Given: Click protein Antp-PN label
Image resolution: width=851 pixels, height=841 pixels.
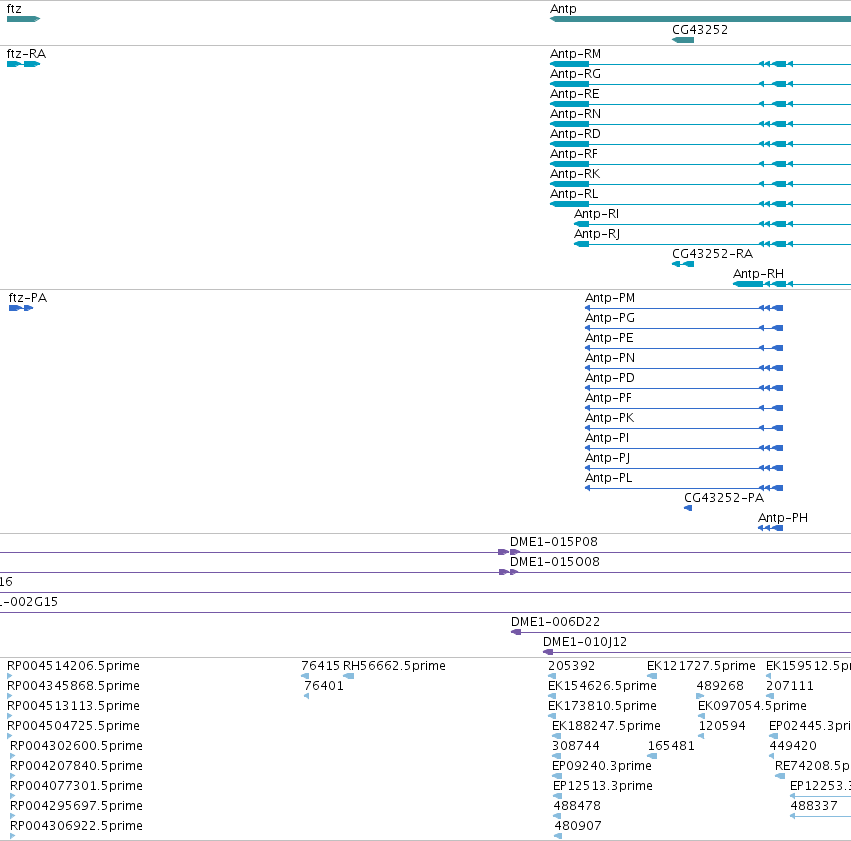Looking at the screenshot, I should [609, 358].
